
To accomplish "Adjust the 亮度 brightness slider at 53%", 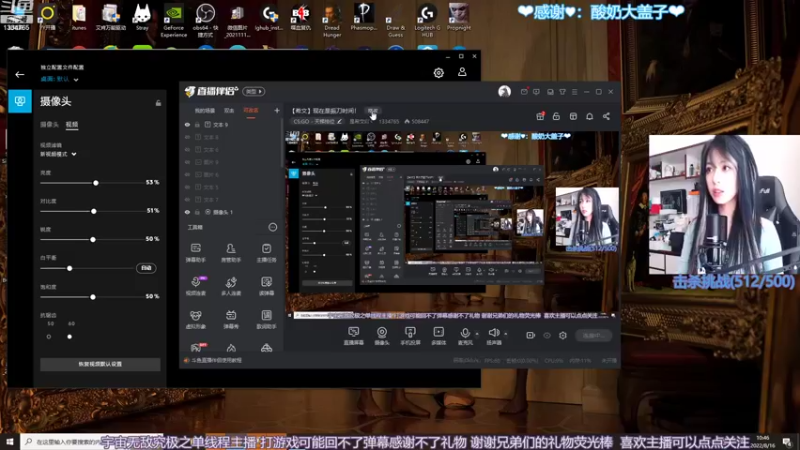I will click(x=95, y=183).
